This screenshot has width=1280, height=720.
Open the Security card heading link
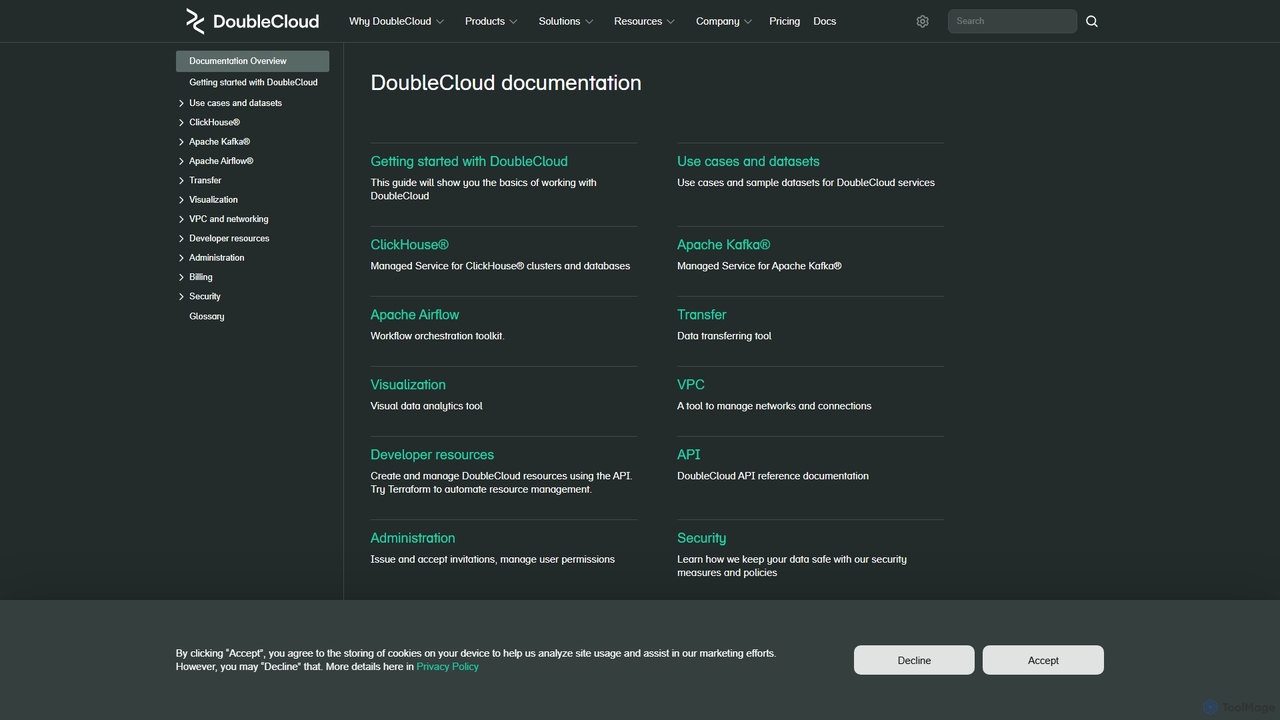[702, 538]
